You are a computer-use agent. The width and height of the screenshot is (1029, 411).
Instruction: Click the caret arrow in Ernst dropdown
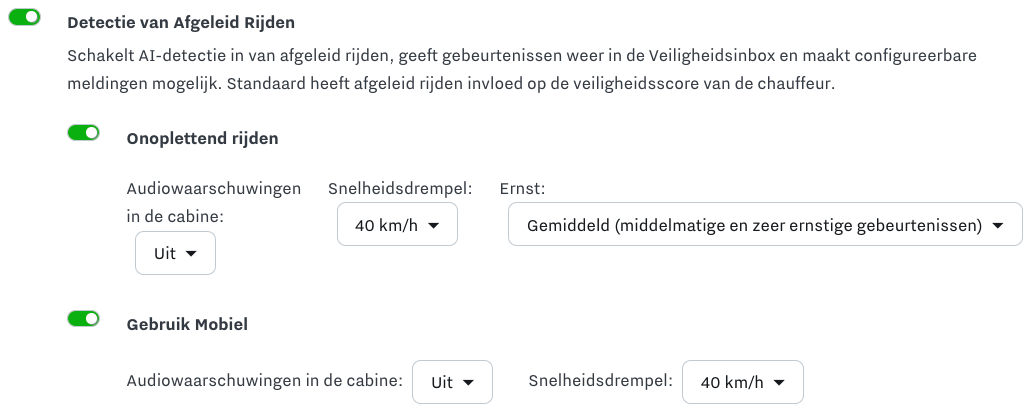click(x=997, y=226)
